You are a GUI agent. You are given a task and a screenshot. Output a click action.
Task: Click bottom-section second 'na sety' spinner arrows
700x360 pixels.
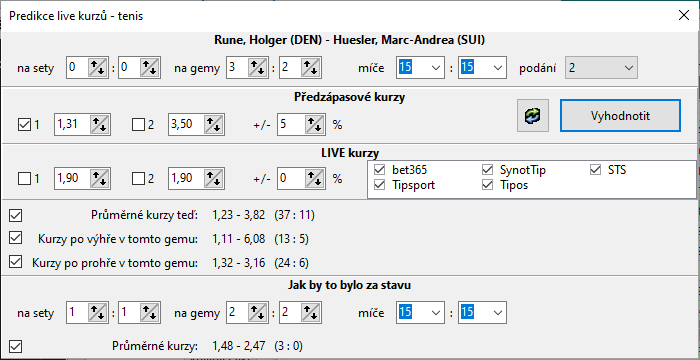150,312
